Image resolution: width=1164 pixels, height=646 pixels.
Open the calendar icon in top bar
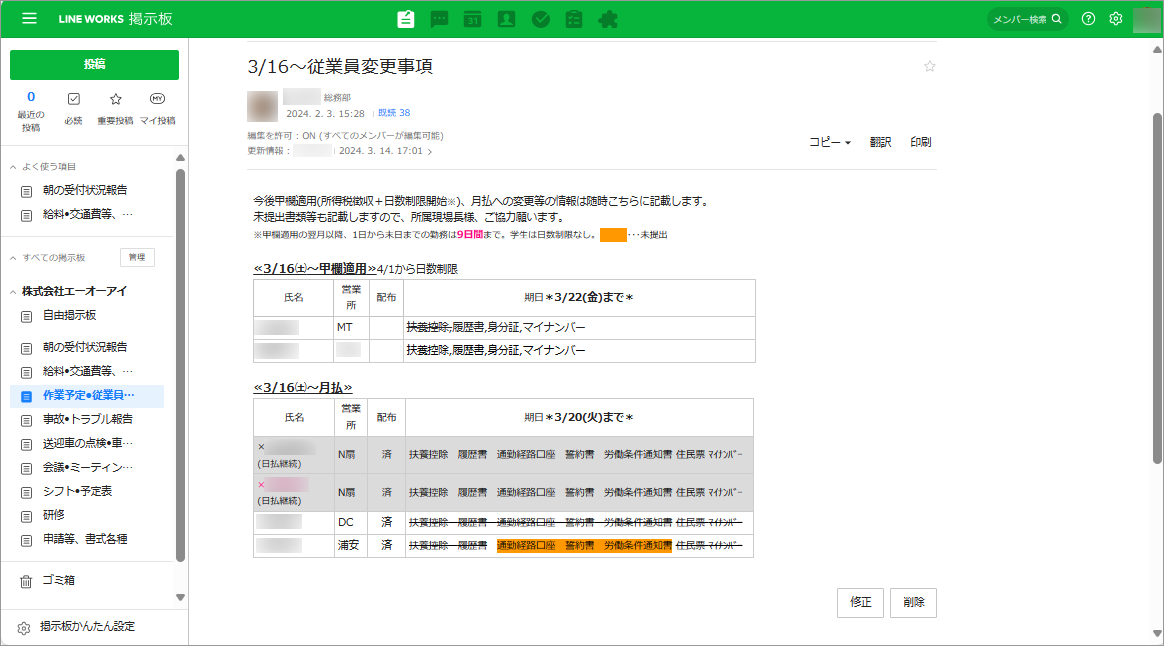click(473, 19)
